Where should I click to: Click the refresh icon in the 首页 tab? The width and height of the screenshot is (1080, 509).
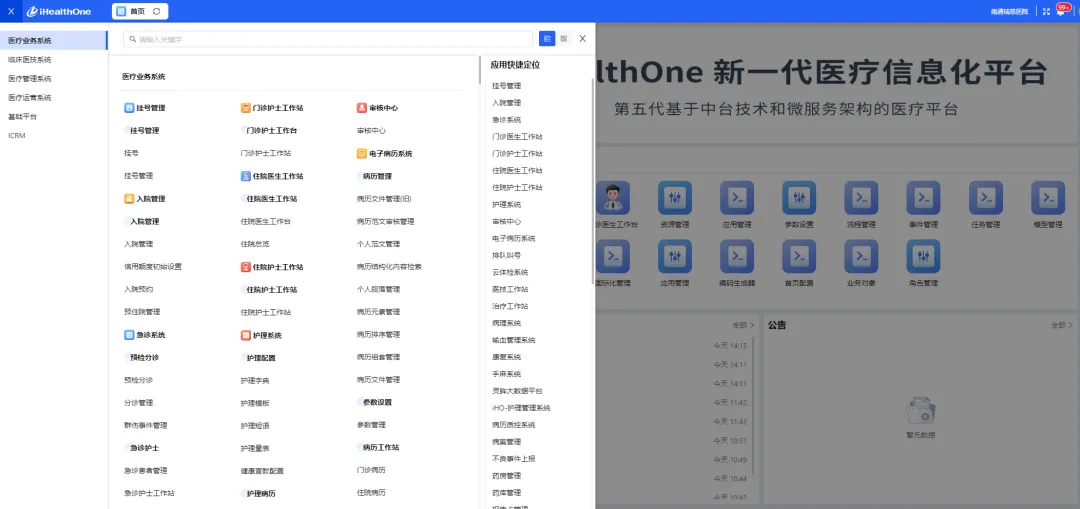(x=156, y=11)
